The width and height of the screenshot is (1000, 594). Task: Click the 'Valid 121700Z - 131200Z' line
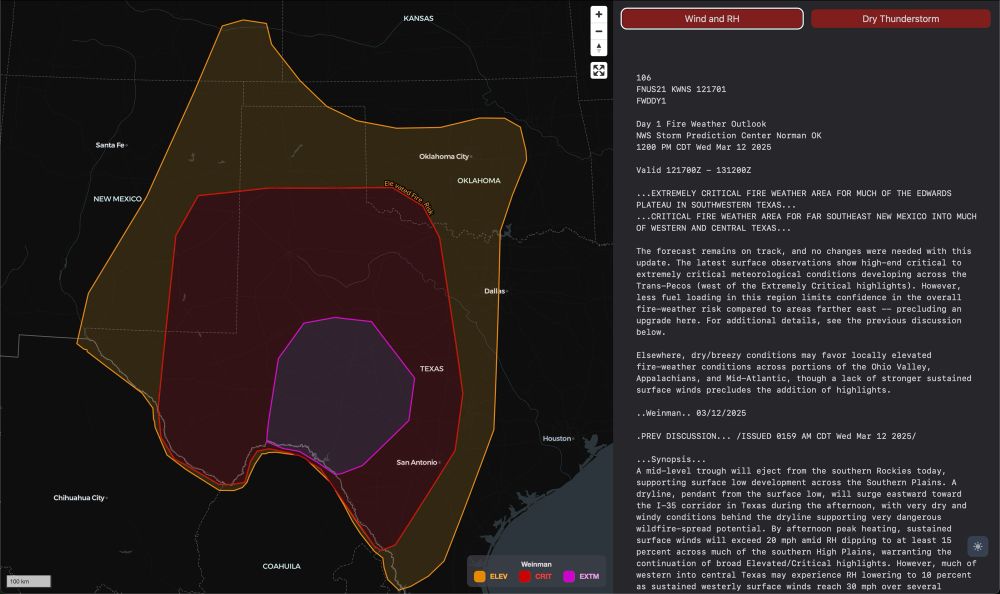(x=693, y=170)
